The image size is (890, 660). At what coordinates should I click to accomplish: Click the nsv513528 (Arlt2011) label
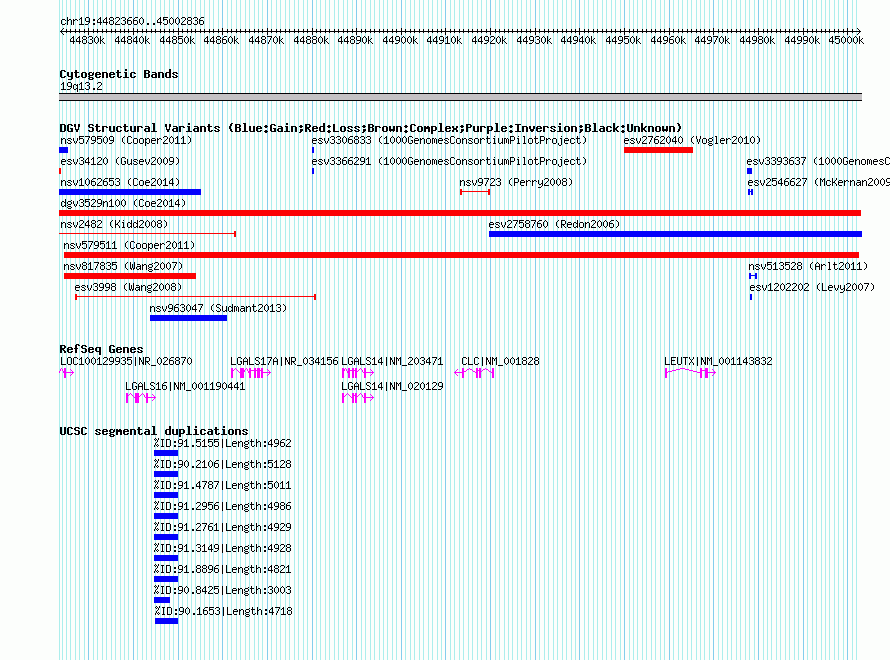tap(808, 266)
